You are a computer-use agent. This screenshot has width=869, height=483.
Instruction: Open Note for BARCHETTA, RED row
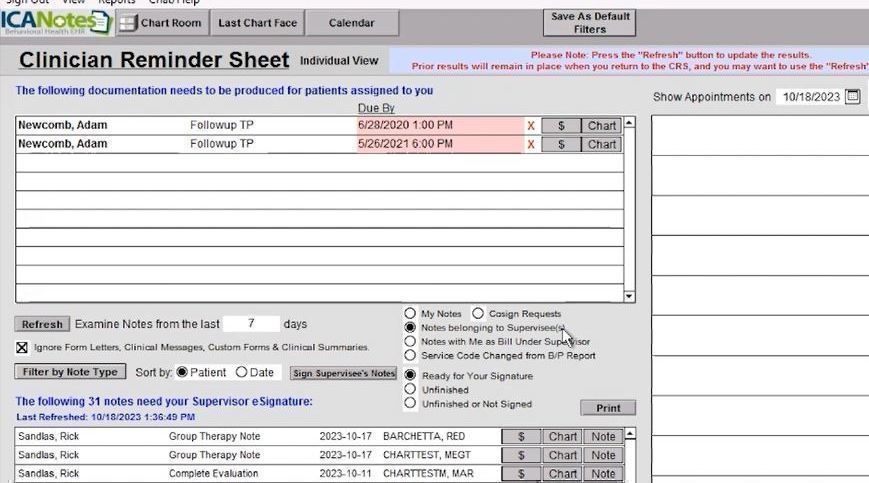[603, 436]
